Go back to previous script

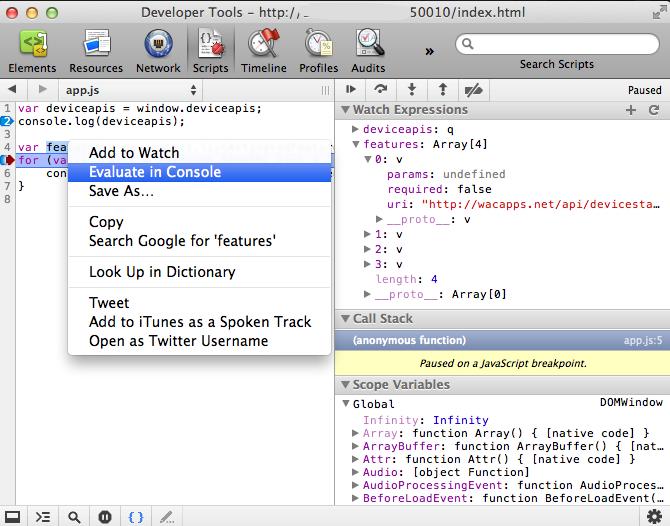pyautogui.click(x=12, y=89)
